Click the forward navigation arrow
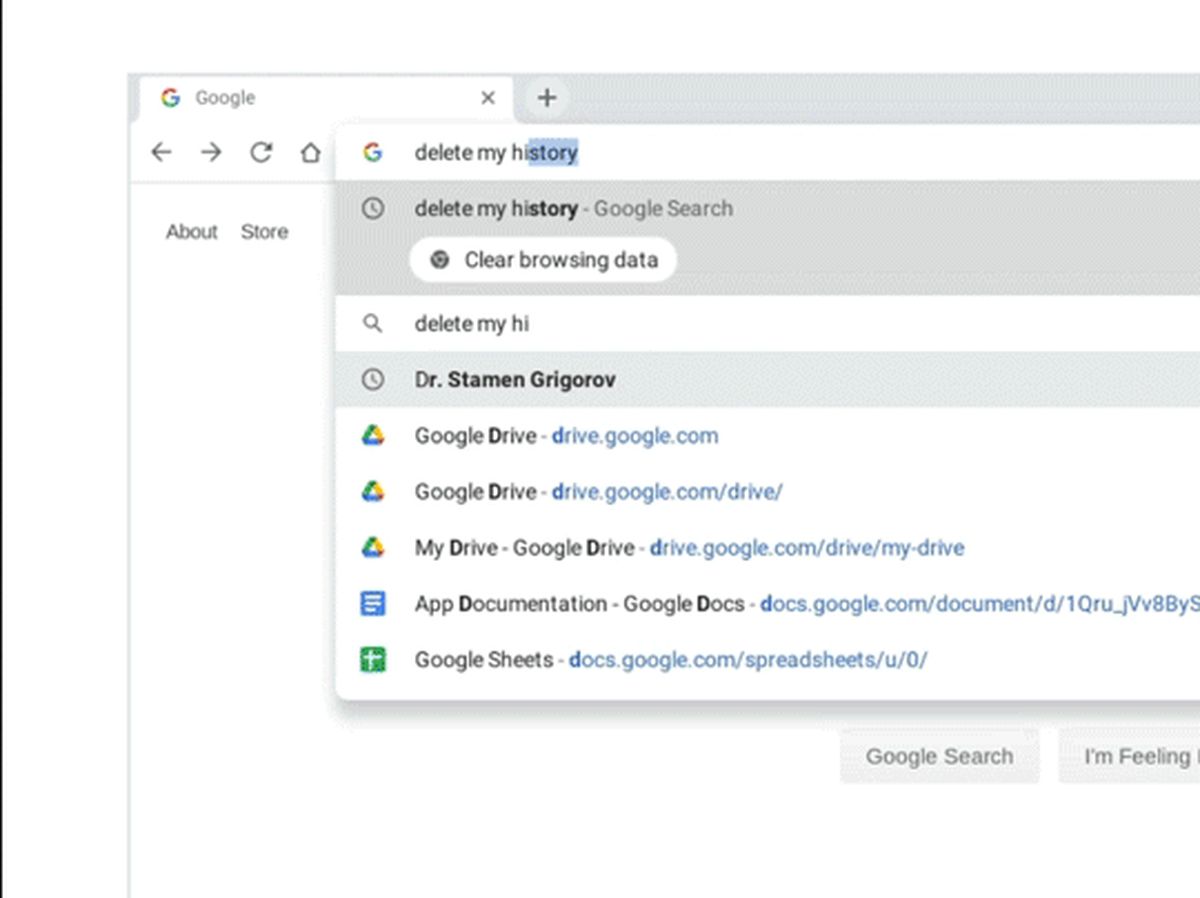The height and width of the screenshot is (898, 1200). tap(211, 152)
